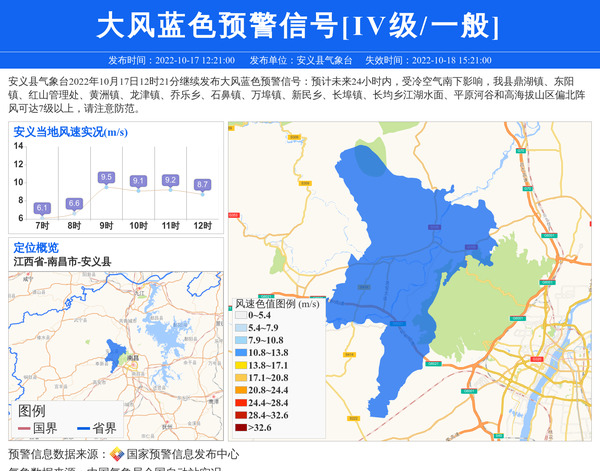Select the 10.8~13.8 blue legend swatch
Image resolution: width=600 pixels, height=471 pixels.
240,353
